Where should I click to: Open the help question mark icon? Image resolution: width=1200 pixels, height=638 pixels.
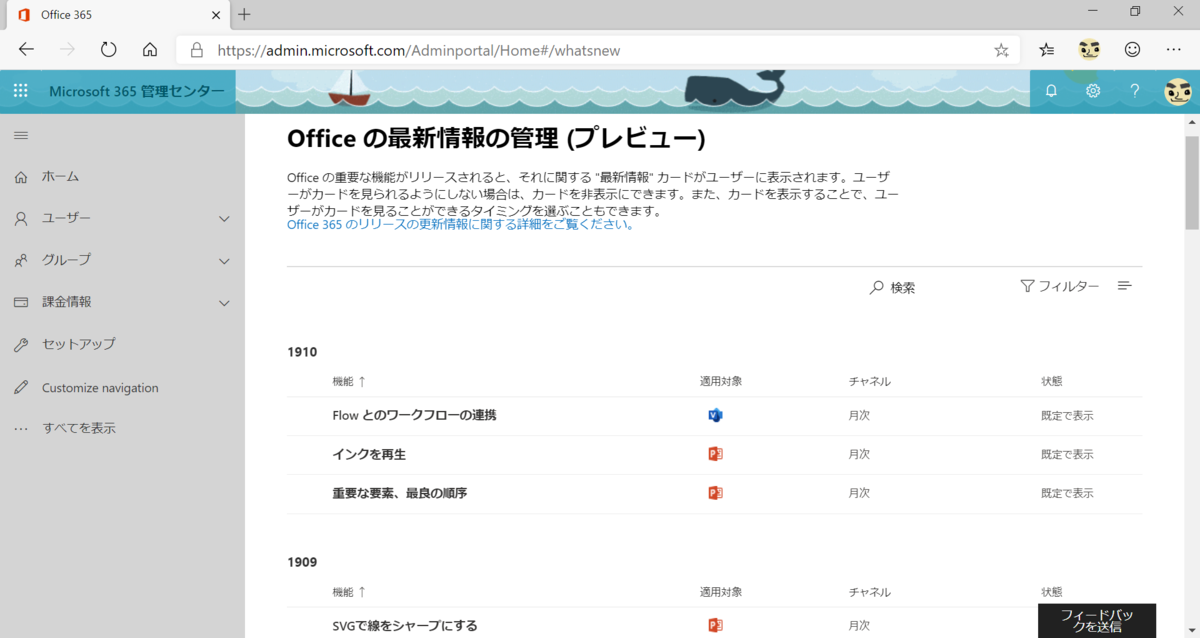click(x=1135, y=91)
